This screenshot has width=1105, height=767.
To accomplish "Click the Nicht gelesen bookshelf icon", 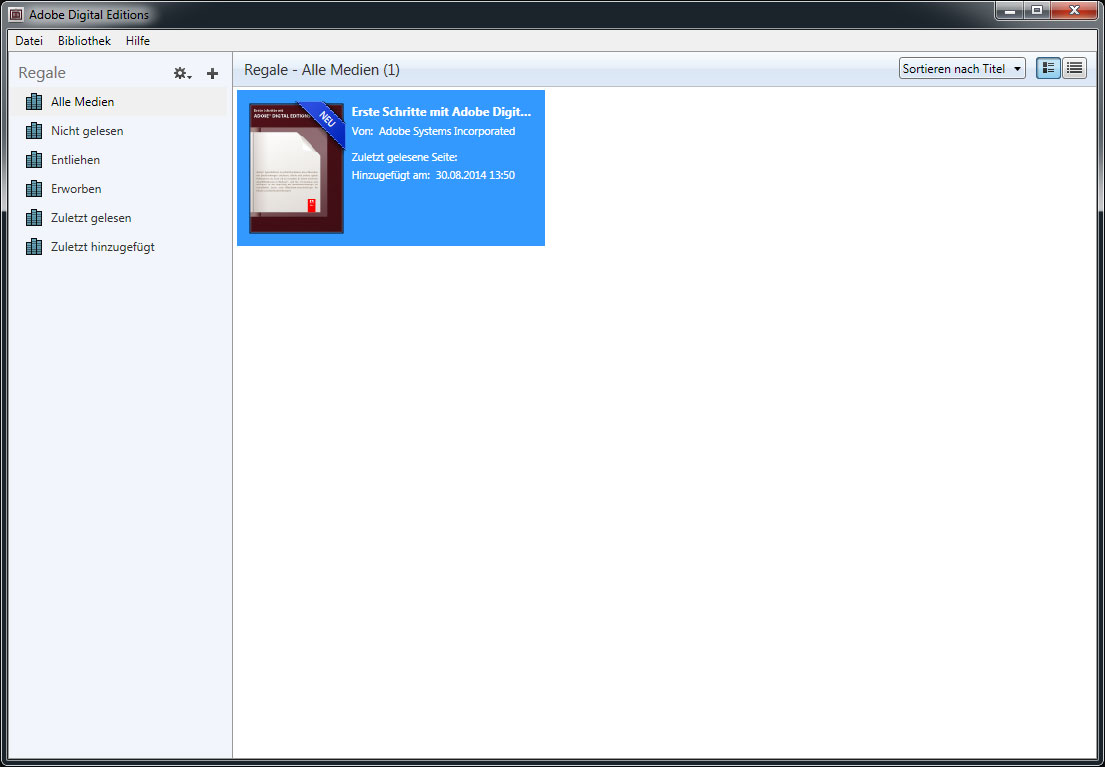I will (34, 131).
